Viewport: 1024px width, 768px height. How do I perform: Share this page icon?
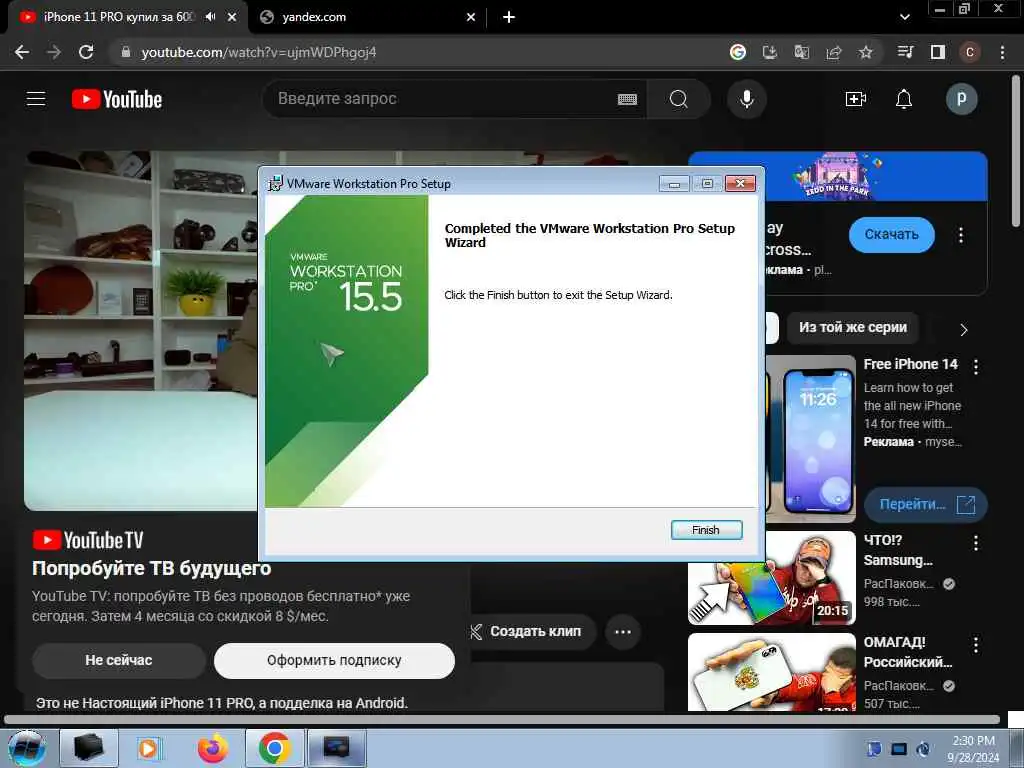pos(834,52)
